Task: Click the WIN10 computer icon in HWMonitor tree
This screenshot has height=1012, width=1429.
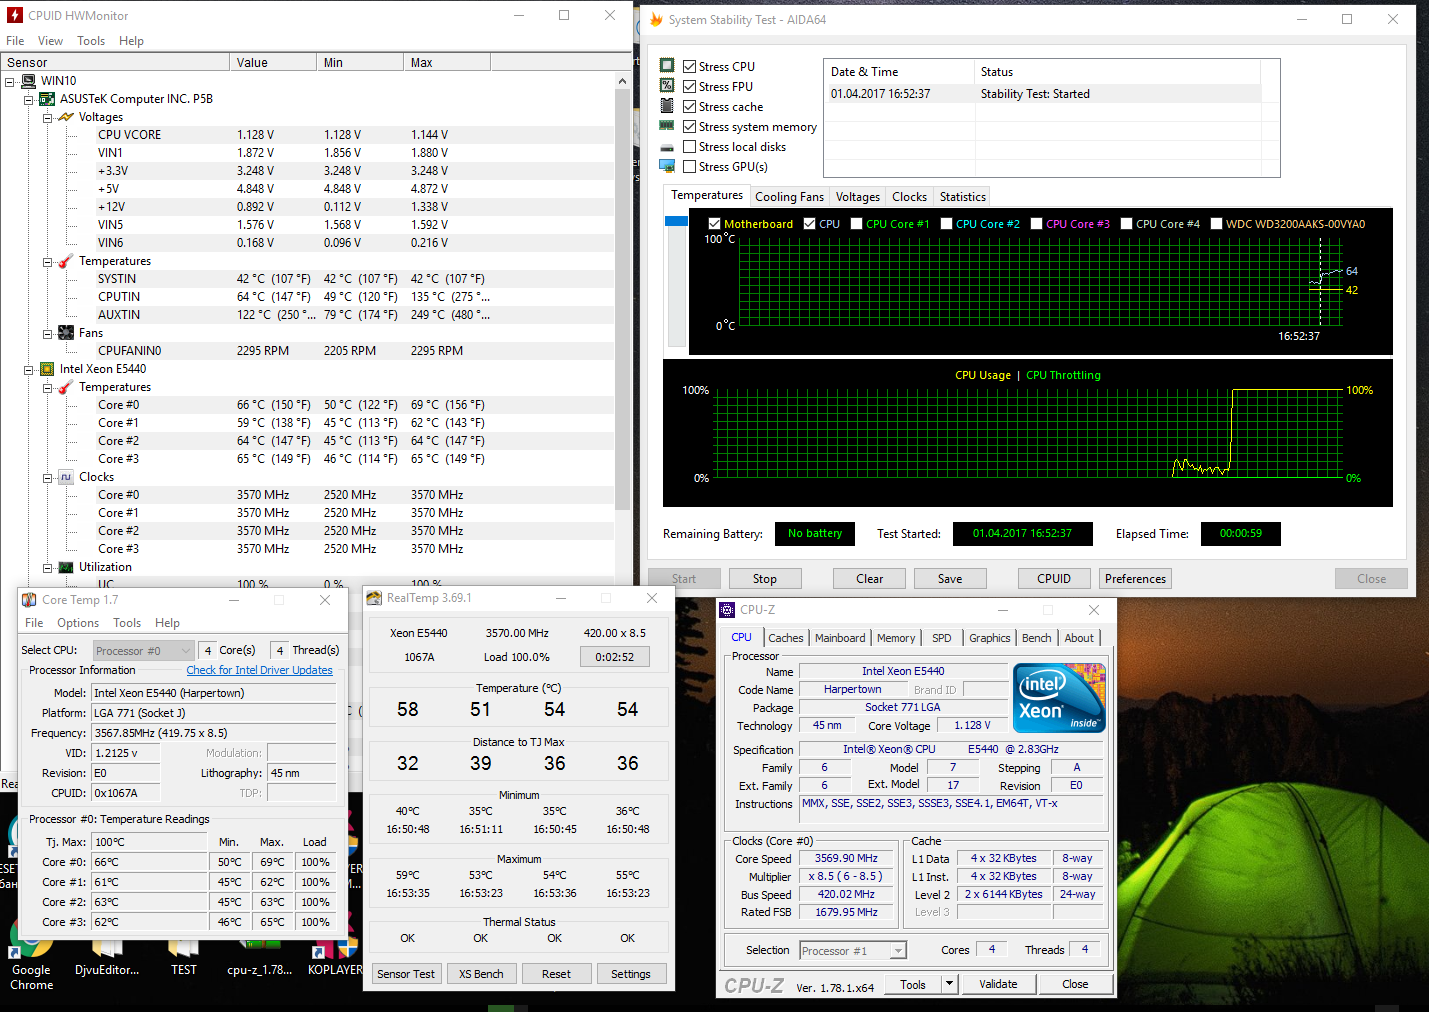Action: (x=28, y=81)
